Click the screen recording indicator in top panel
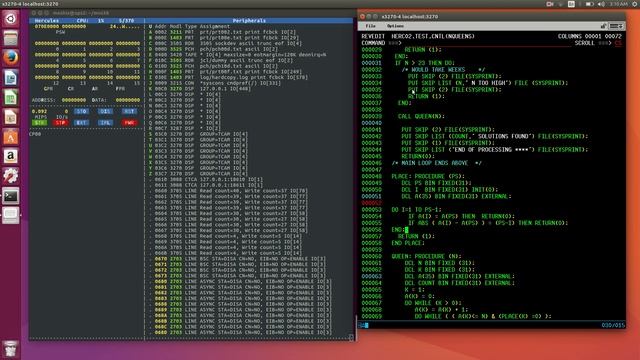 pyautogui.click(x=550, y=4)
